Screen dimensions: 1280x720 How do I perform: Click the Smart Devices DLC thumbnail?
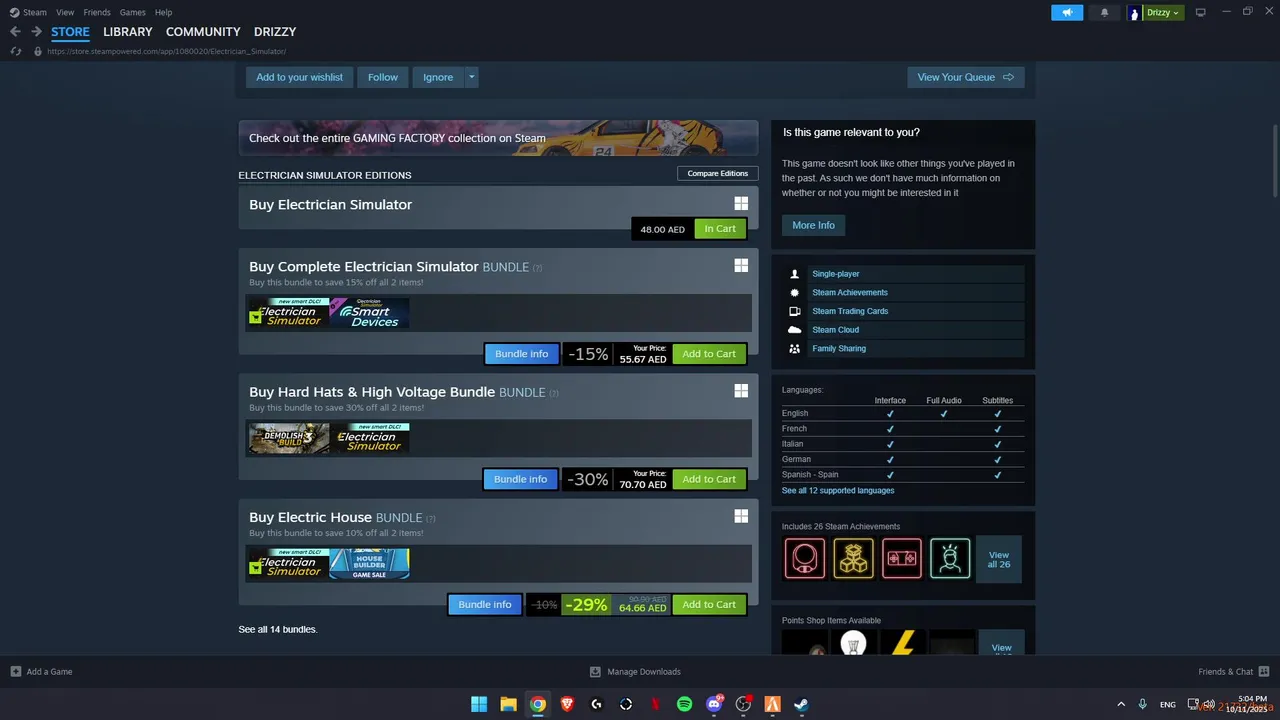[x=369, y=313]
